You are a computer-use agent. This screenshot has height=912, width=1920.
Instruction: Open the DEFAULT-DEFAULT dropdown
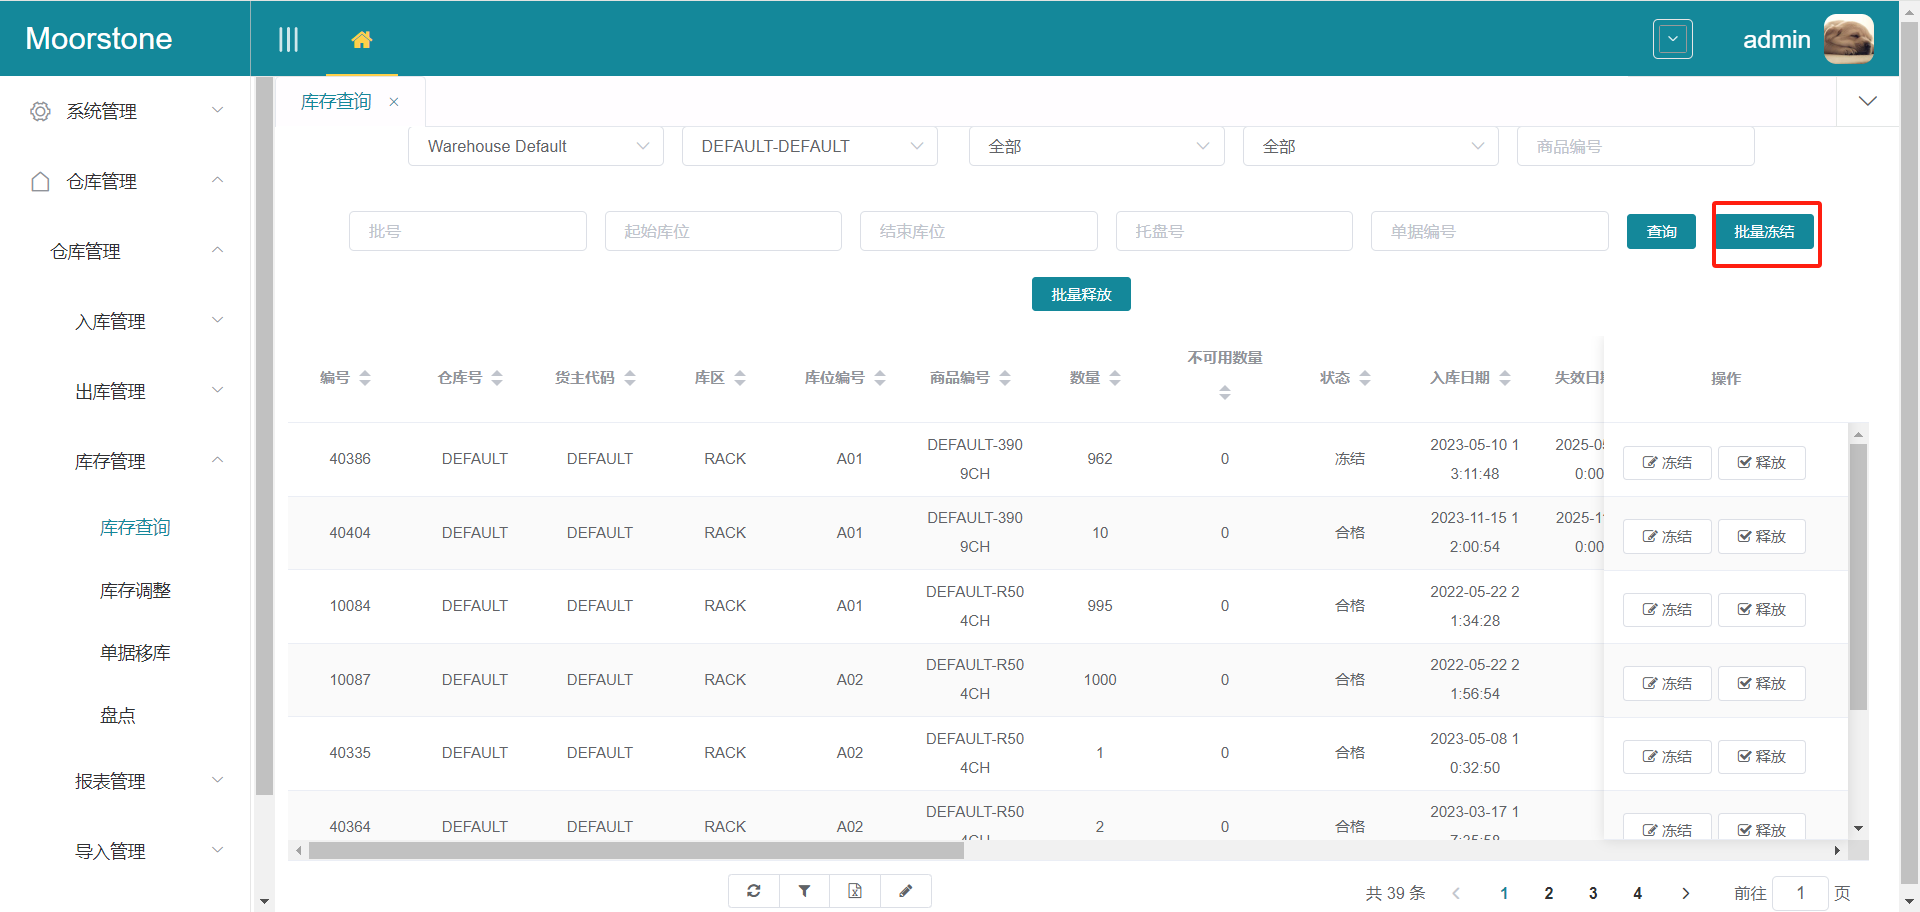[809, 146]
